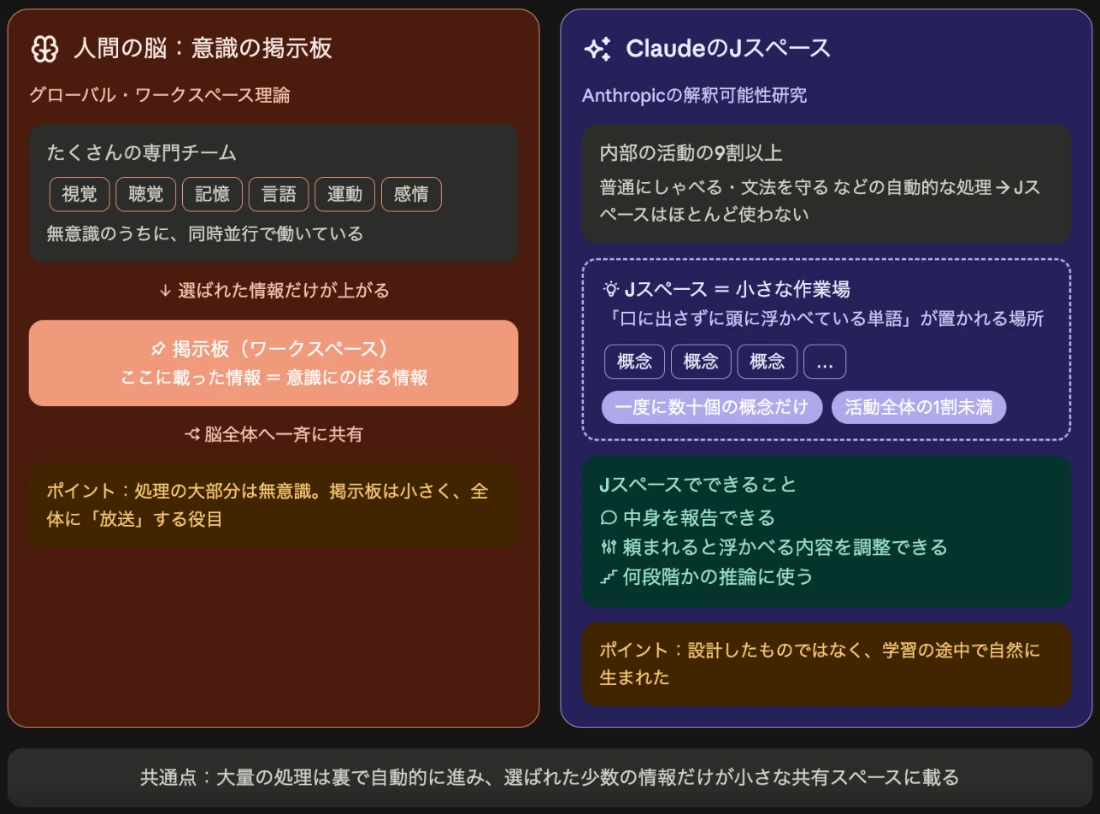The width and height of the screenshot is (1100, 814).
Task: Click the text たくさんの専門チーム
Action: pos(141,152)
